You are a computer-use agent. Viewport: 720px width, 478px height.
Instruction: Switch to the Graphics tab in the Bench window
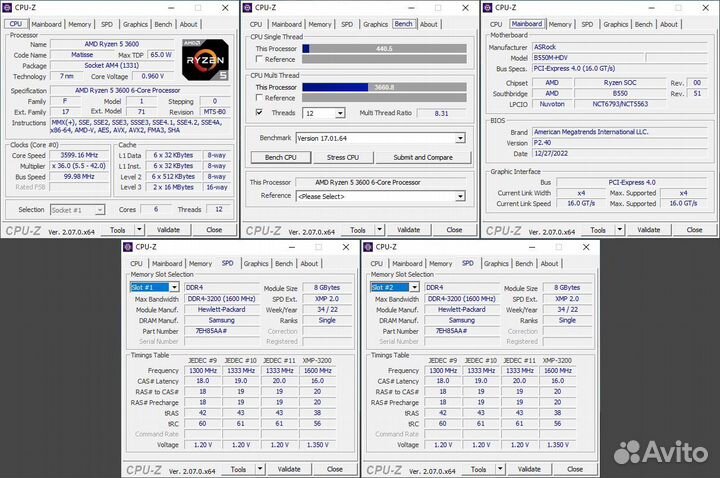375,24
